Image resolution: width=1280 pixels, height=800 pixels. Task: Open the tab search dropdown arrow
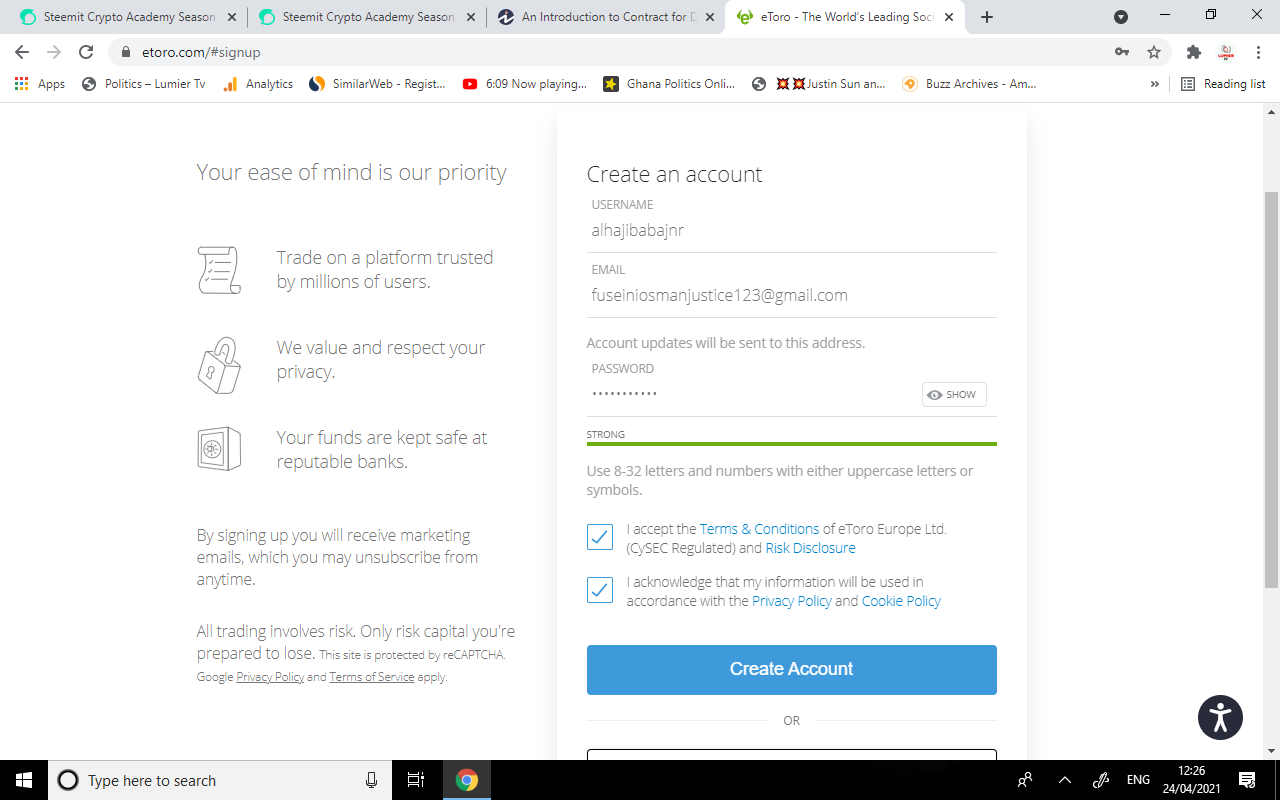point(1121,17)
